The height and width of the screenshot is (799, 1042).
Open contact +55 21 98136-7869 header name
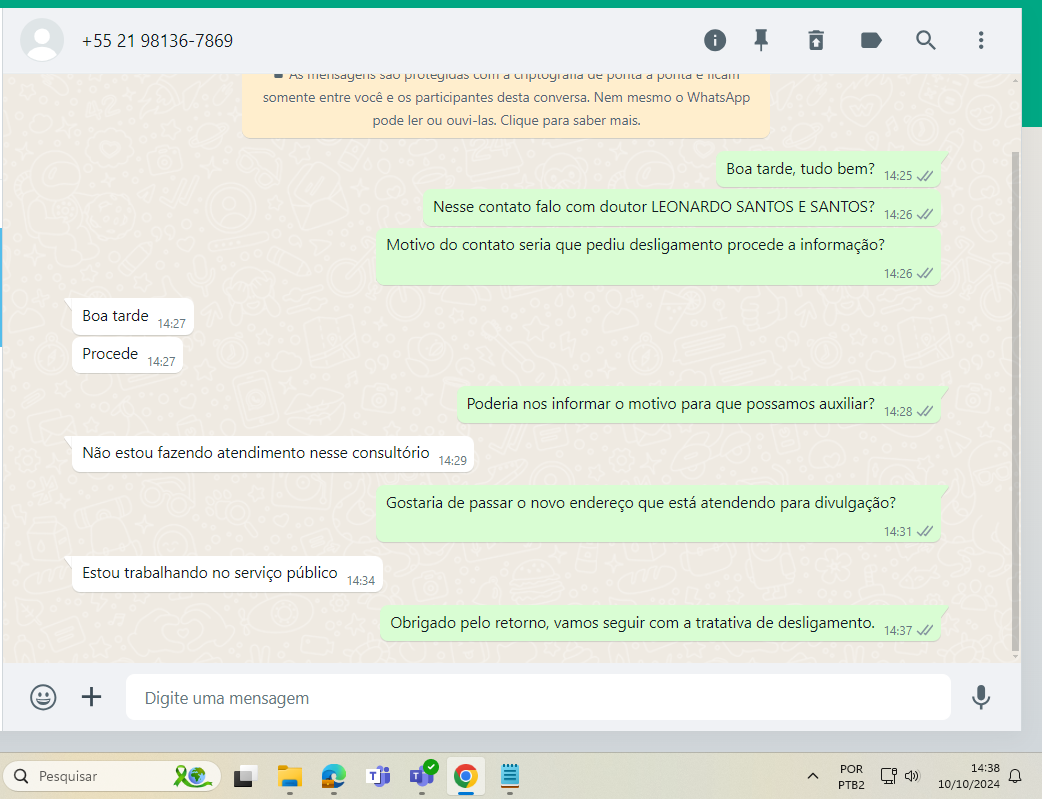pos(157,41)
